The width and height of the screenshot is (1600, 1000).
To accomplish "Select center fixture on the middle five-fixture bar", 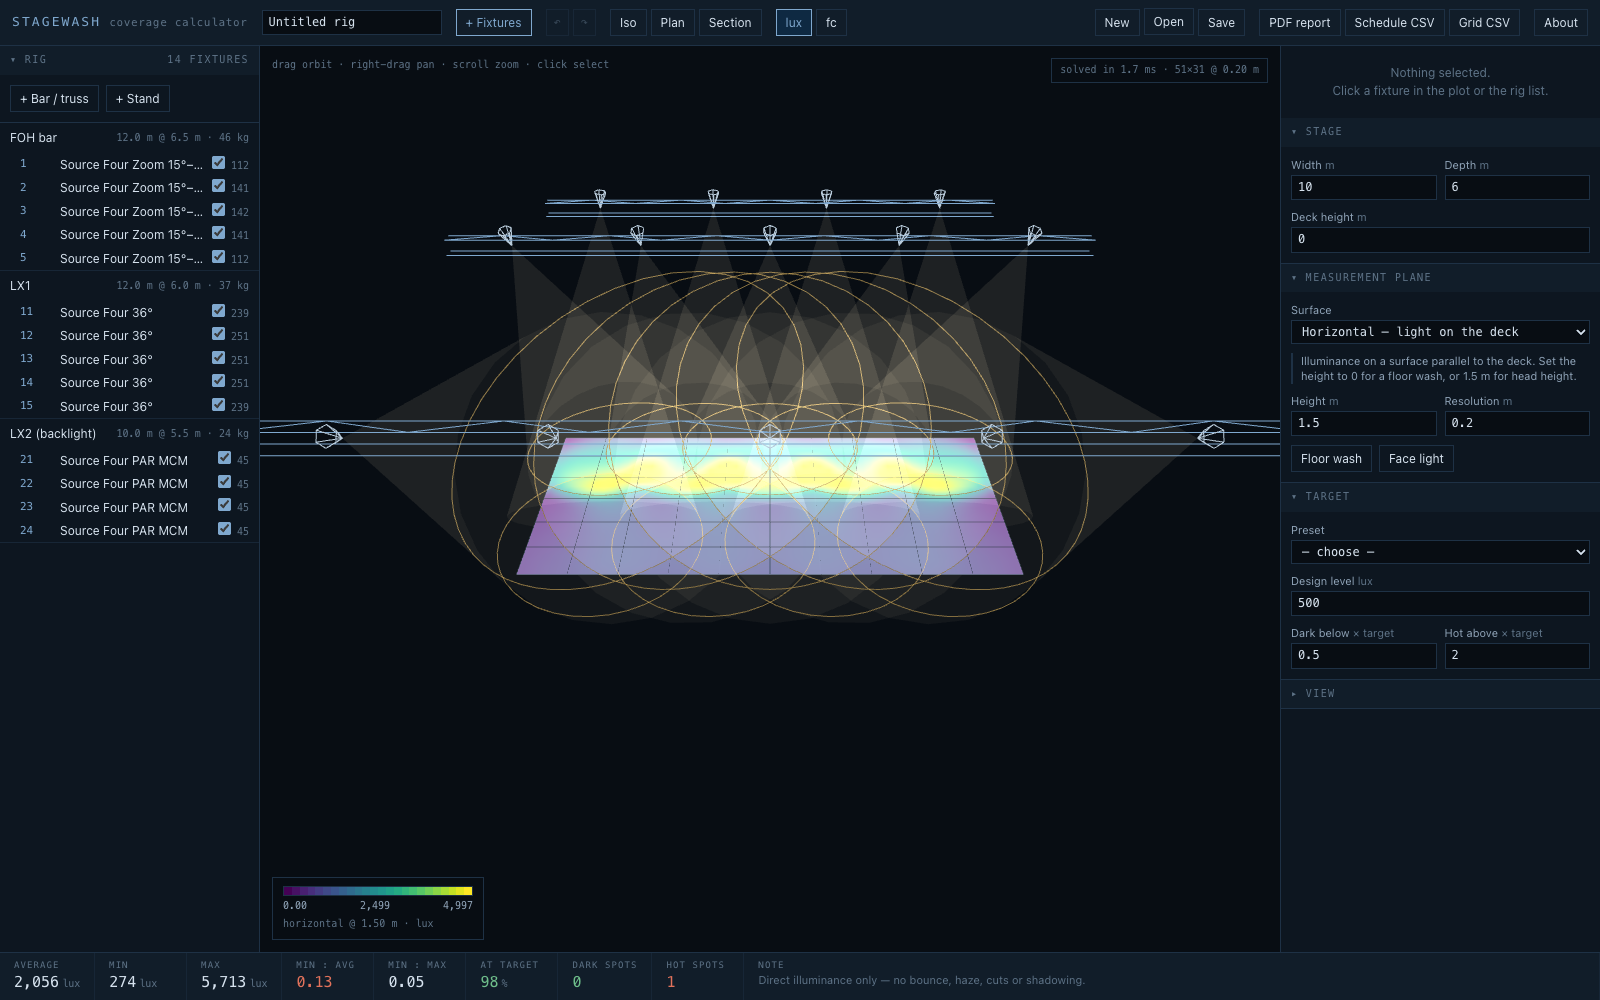I will [769, 235].
